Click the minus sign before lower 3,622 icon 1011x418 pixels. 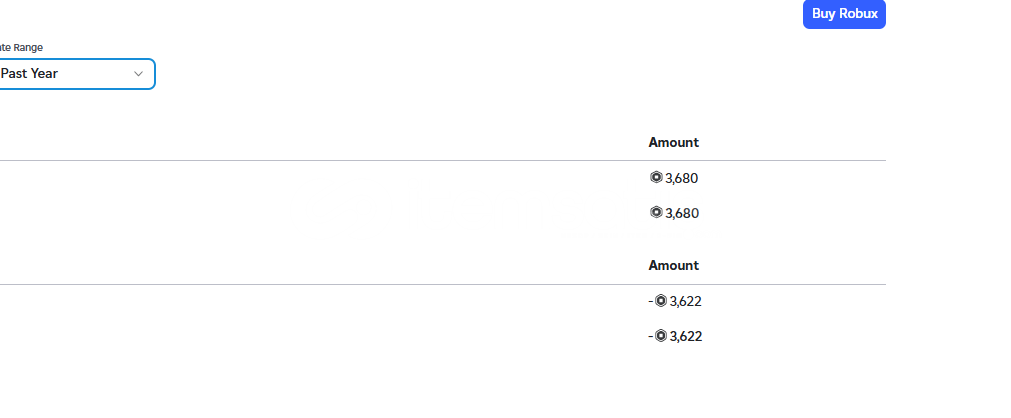pyautogui.click(x=651, y=337)
